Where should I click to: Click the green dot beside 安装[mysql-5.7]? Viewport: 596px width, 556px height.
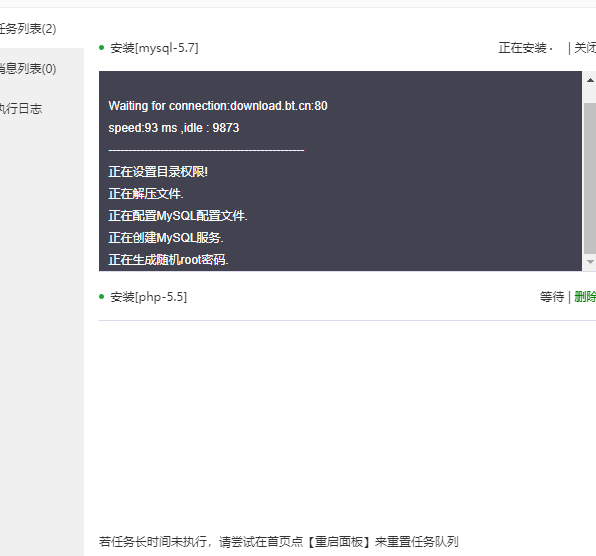point(101,48)
